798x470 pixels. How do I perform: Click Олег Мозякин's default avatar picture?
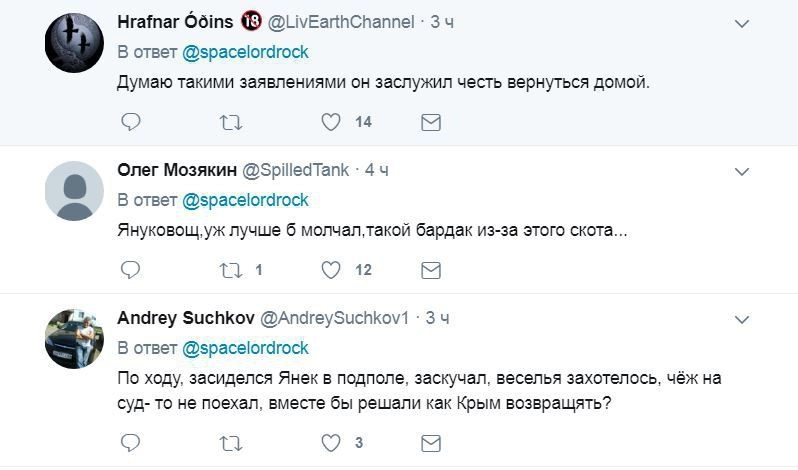coord(75,190)
